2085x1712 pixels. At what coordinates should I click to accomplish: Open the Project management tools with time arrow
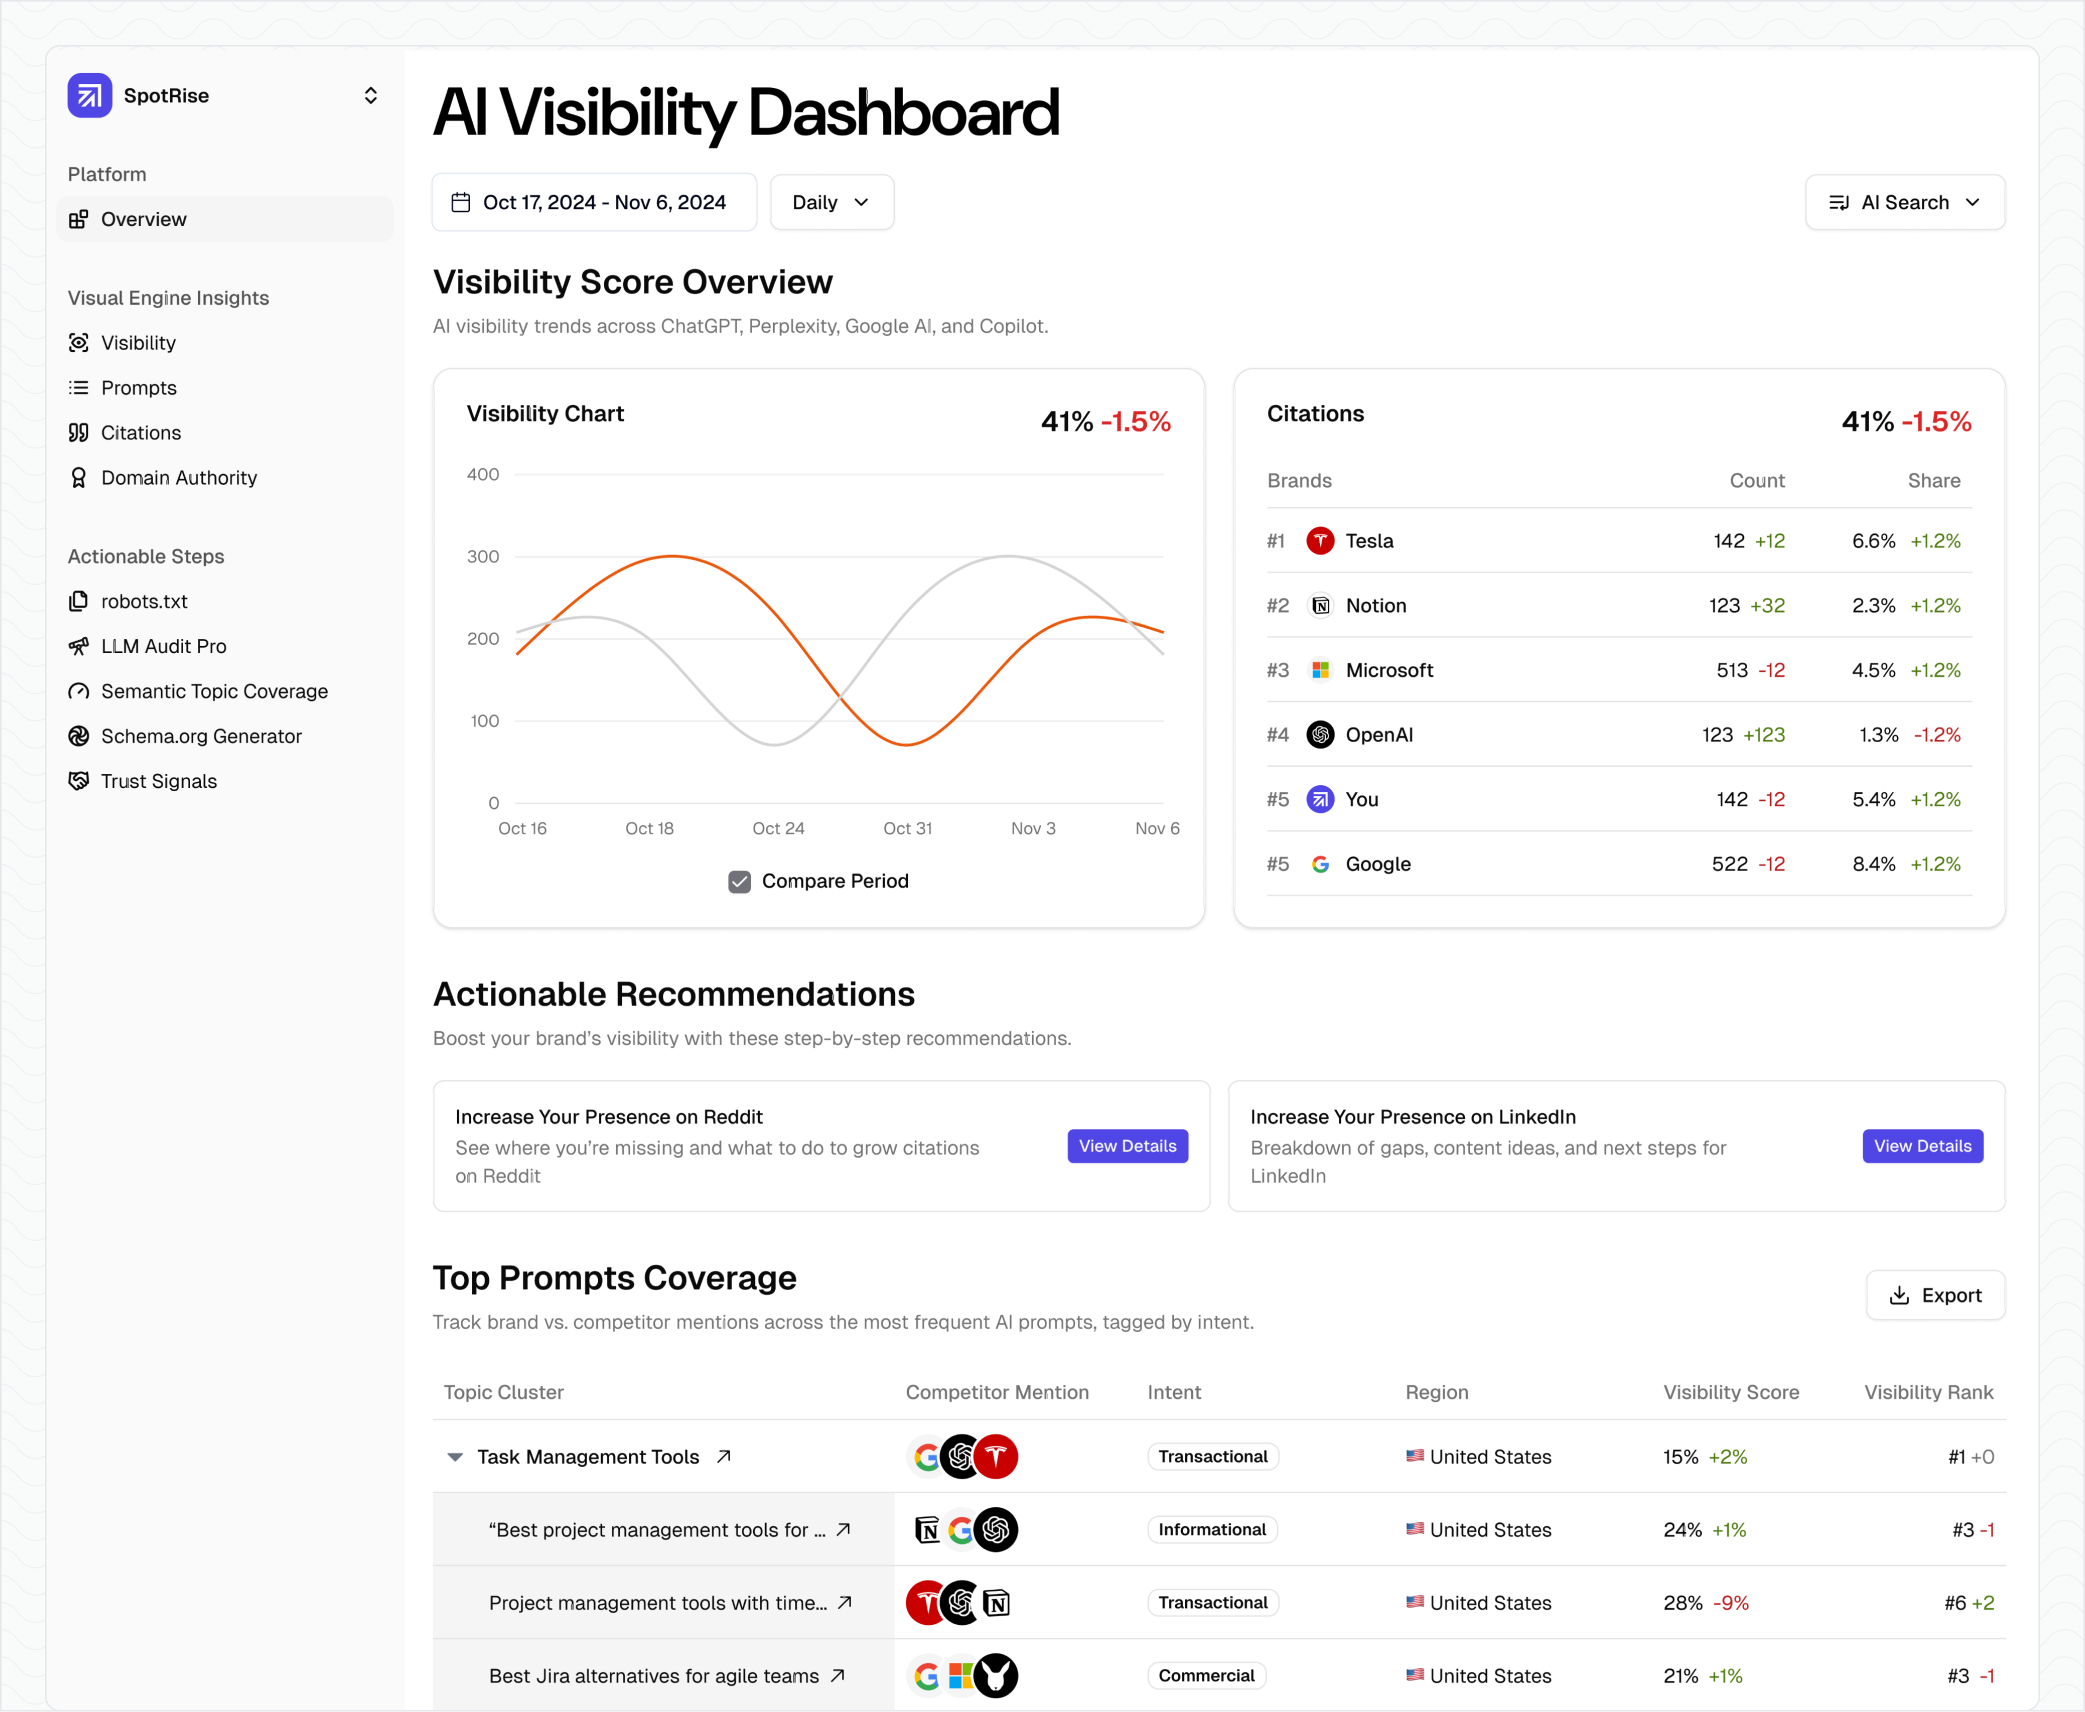coord(845,1602)
